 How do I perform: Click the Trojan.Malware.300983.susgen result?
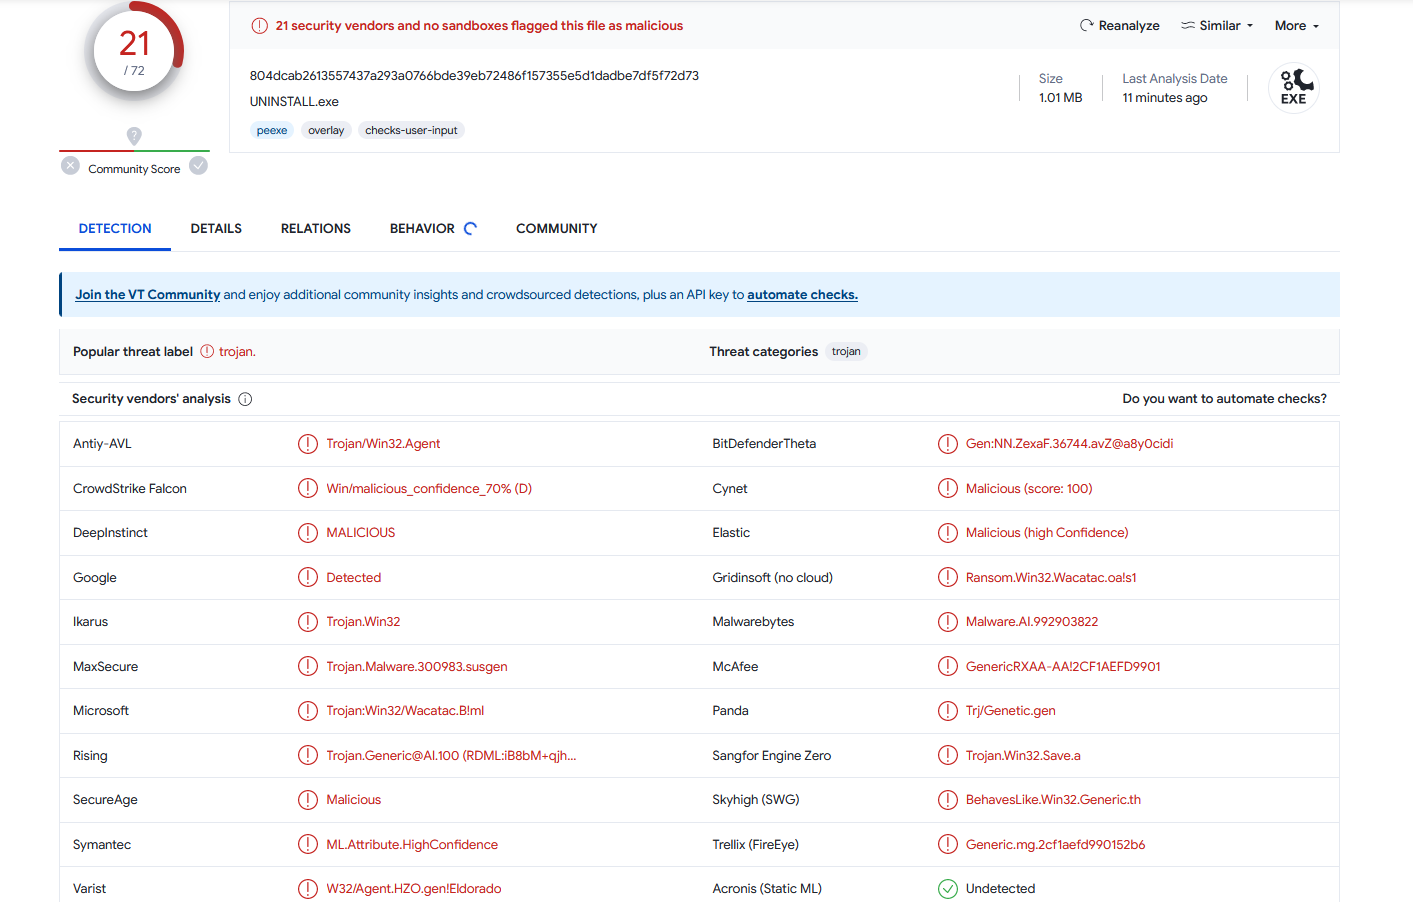417,667
